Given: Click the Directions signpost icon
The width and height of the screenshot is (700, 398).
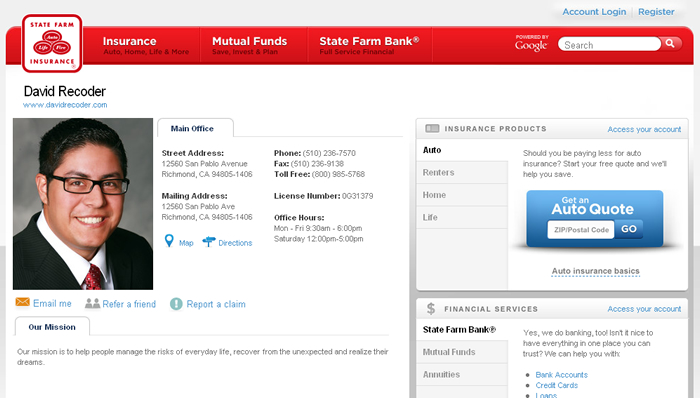Looking at the screenshot, I should (x=209, y=242).
